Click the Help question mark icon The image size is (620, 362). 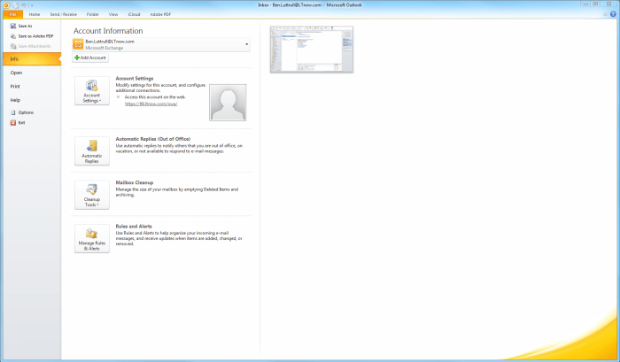(x=613, y=14)
